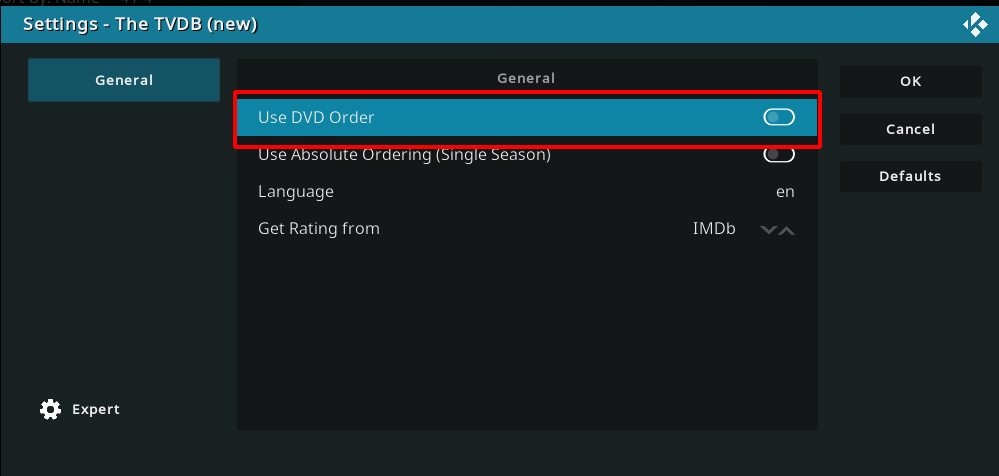Click the Expert gear icon

tap(50, 409)
